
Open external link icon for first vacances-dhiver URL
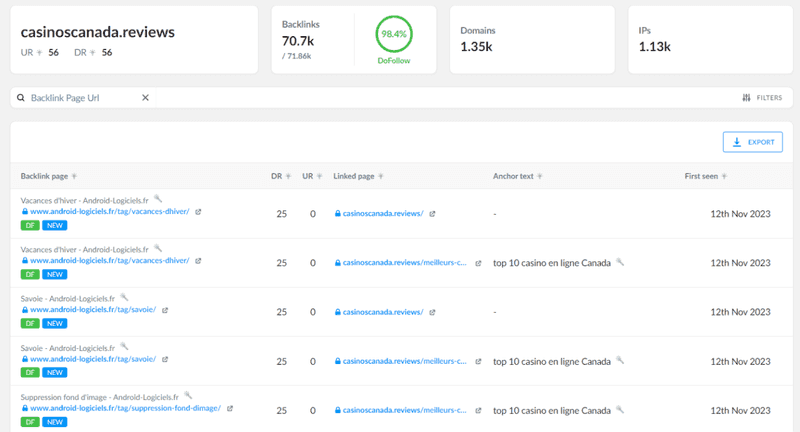[x=198, y=212]
